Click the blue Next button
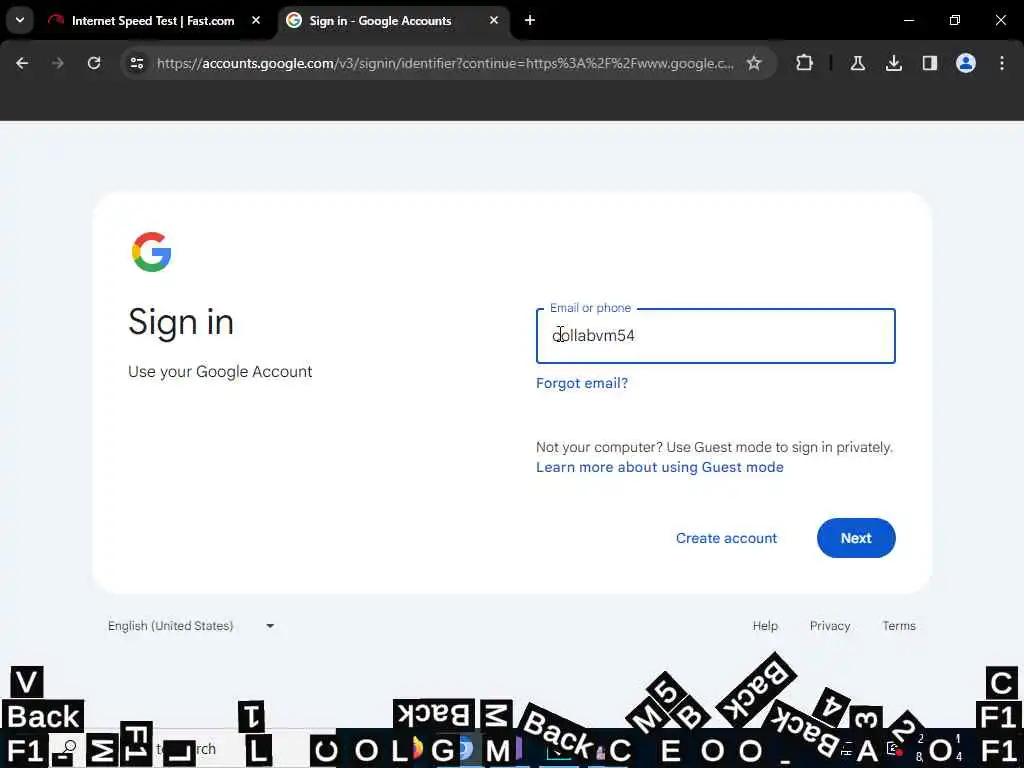1024x768 pixels. (856, 538)
